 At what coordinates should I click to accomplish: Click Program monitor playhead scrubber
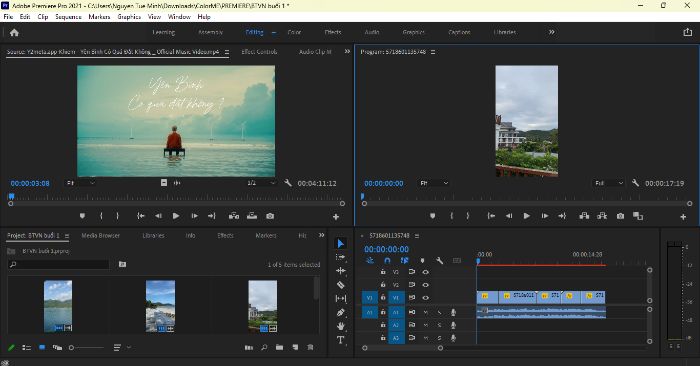[x=362, y=196]
